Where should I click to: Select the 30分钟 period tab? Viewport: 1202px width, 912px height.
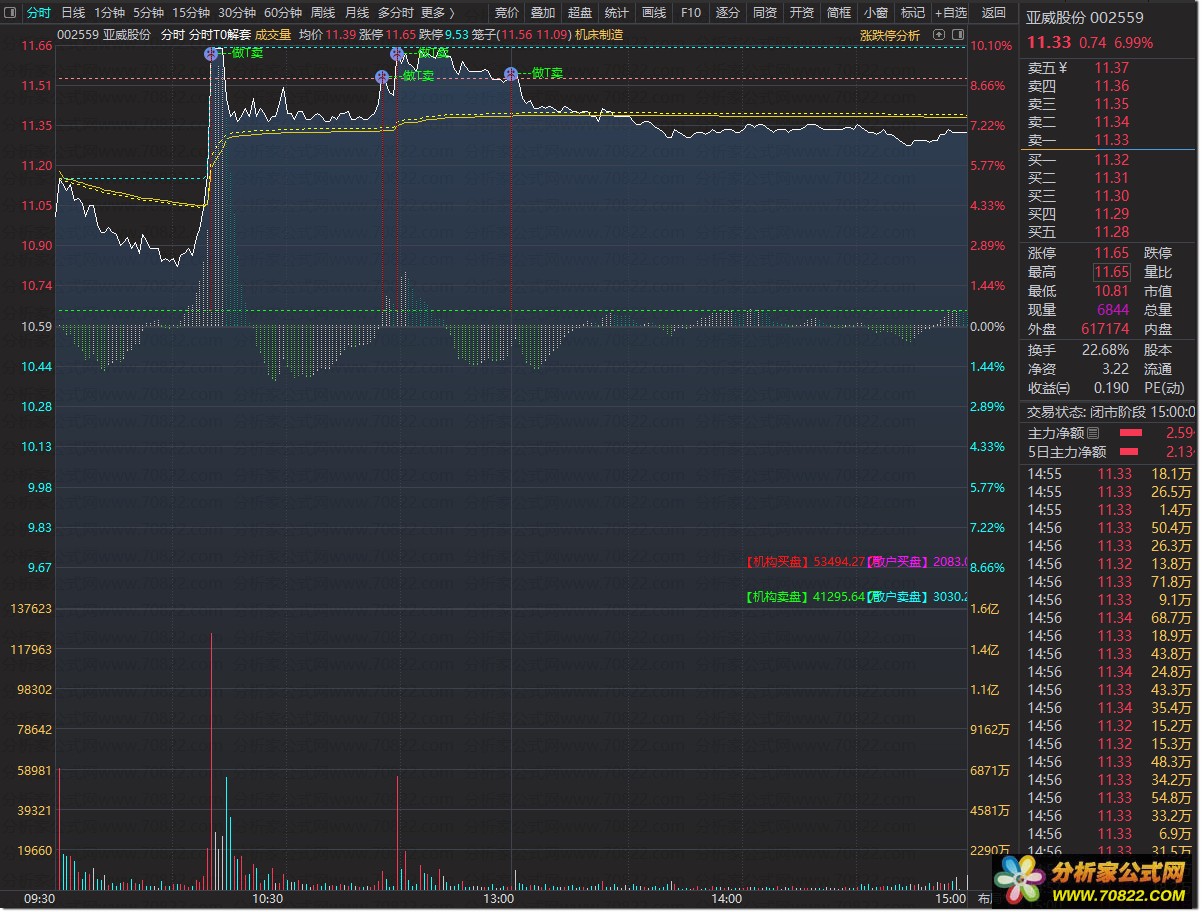click(236, 13)
